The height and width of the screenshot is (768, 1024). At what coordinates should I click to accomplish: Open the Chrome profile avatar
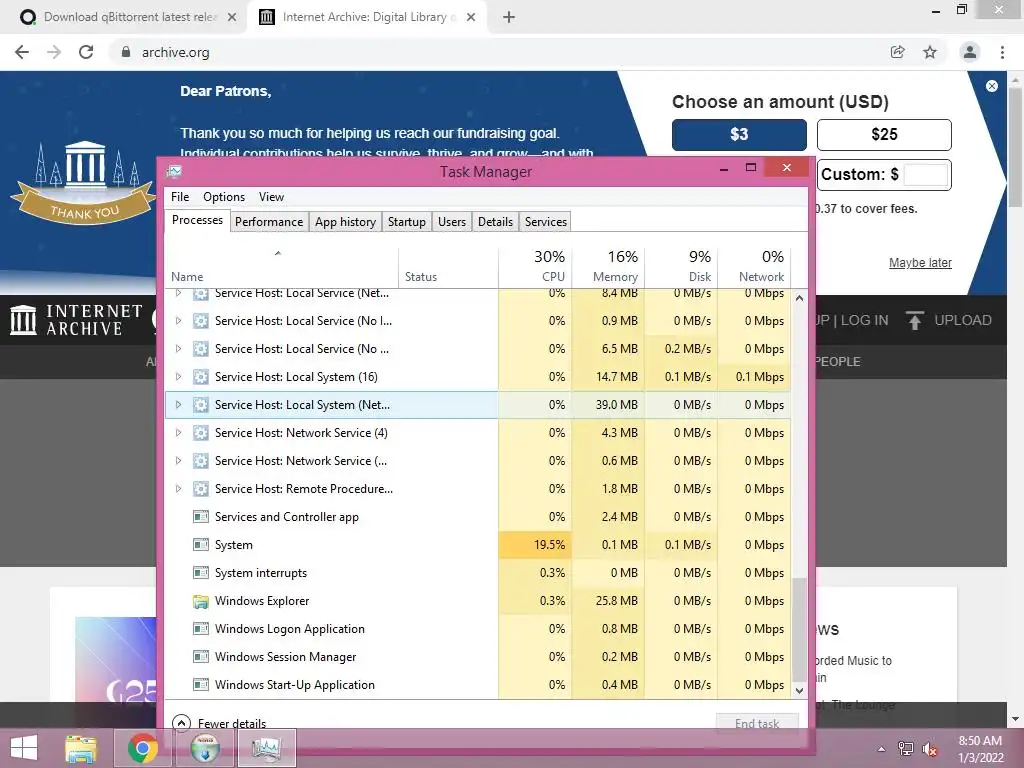pyautogui.click(x=970, y=52)
